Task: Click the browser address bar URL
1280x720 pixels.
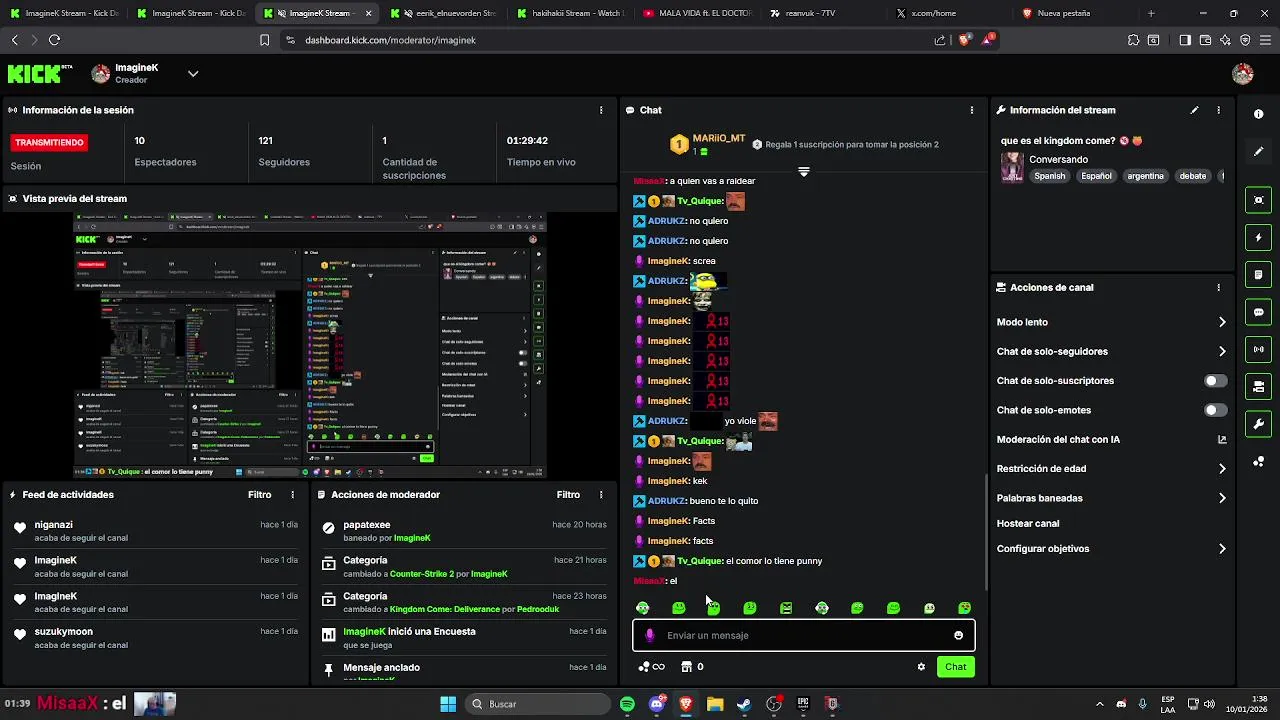Action: tap(390, 40)
